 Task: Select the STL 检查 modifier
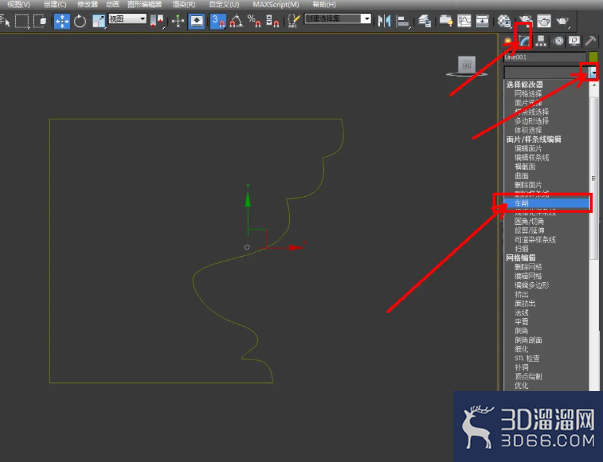click(x=527, y=358)
